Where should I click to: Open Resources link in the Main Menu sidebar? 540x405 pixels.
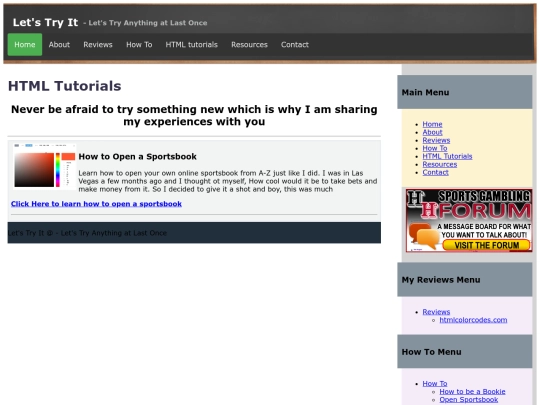tap(440, 164)
